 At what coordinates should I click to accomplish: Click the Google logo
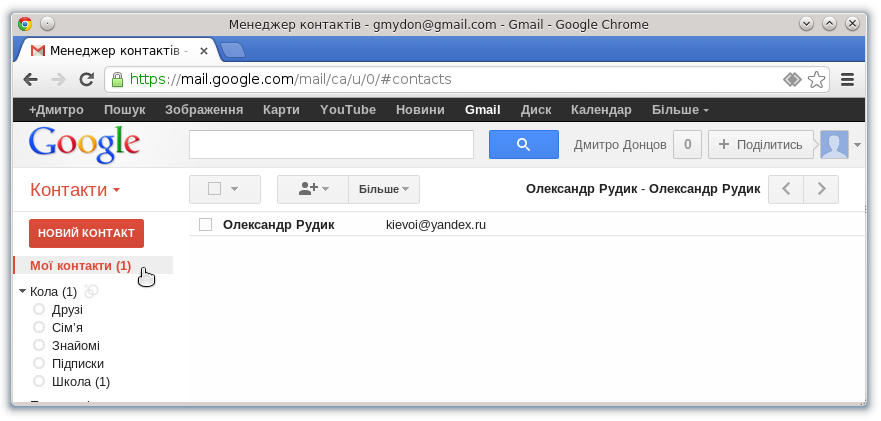click(84, 144)
